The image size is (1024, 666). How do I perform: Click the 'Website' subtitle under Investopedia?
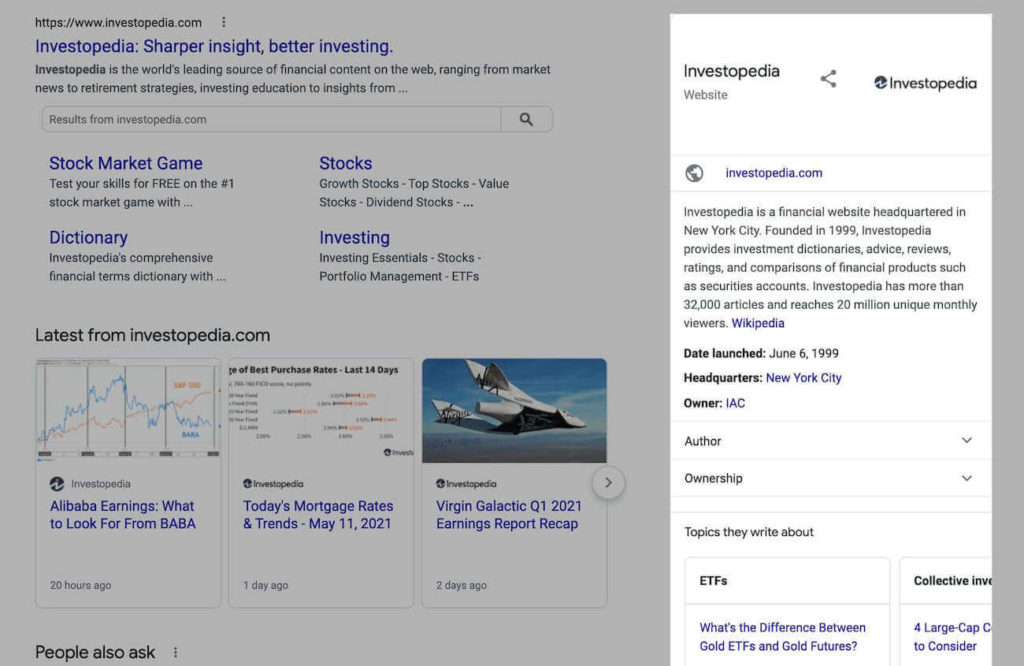(705, 95)
